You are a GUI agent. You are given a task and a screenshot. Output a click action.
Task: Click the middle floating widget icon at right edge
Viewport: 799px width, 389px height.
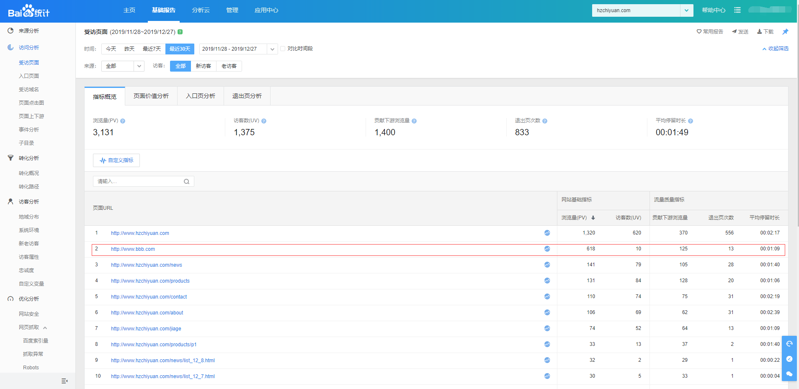tap(790, 358)
